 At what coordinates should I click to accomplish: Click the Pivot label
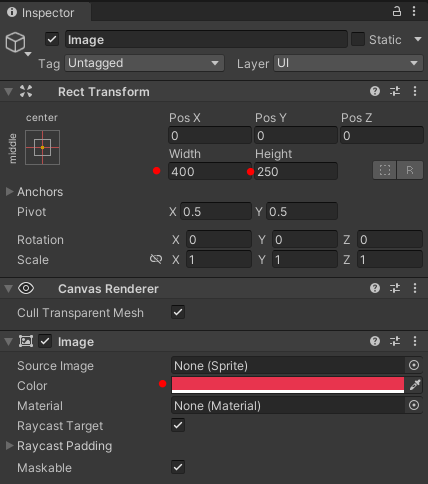32,212
